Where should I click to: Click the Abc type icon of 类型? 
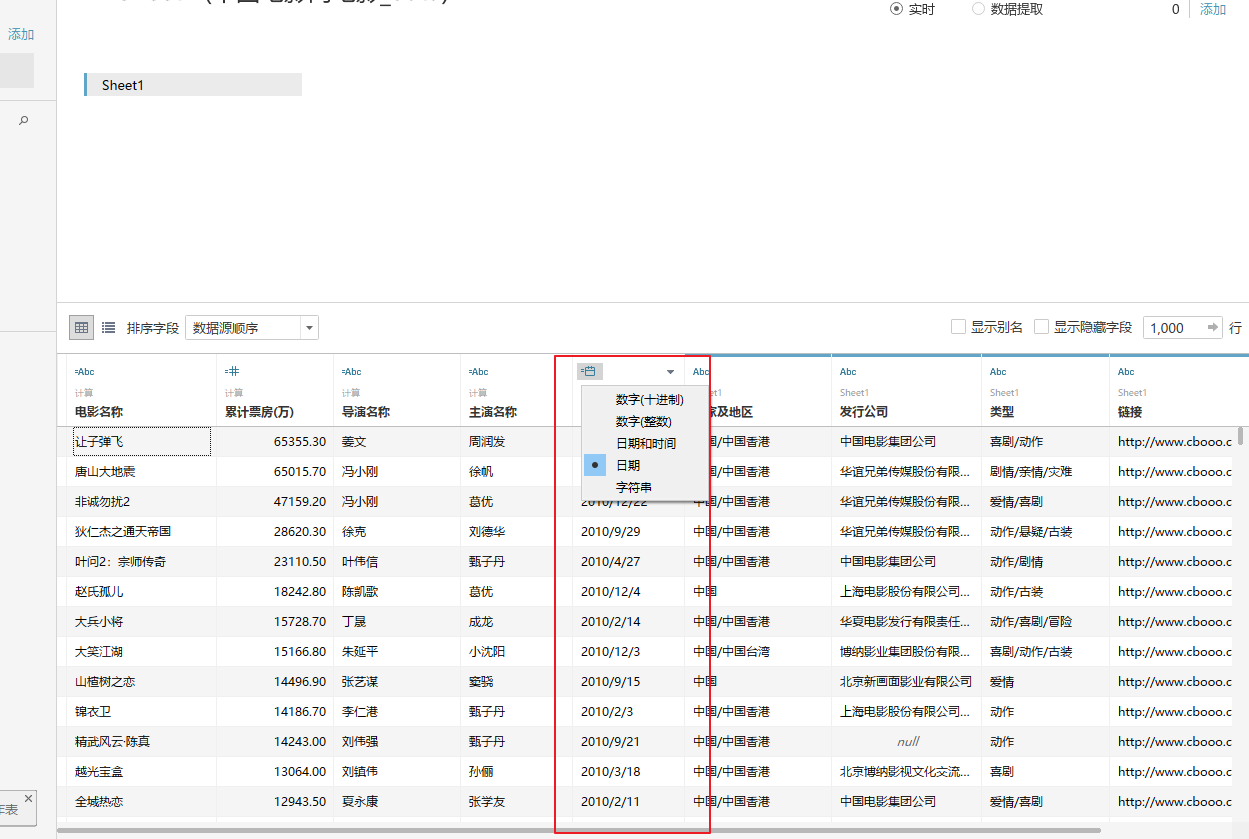point(998,372)
